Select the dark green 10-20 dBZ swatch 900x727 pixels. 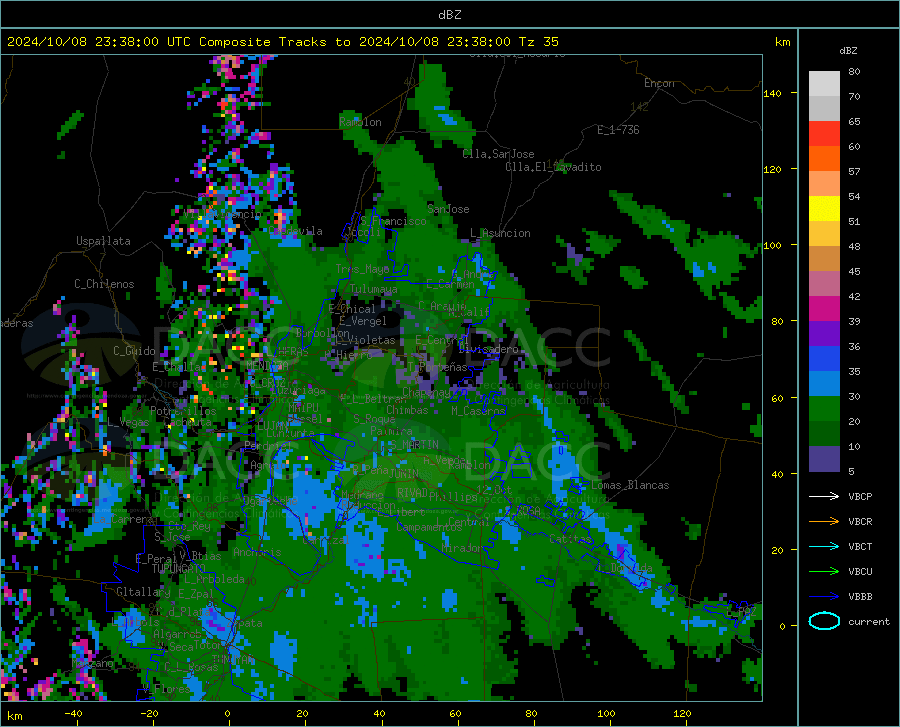click(x=824, y=434)
